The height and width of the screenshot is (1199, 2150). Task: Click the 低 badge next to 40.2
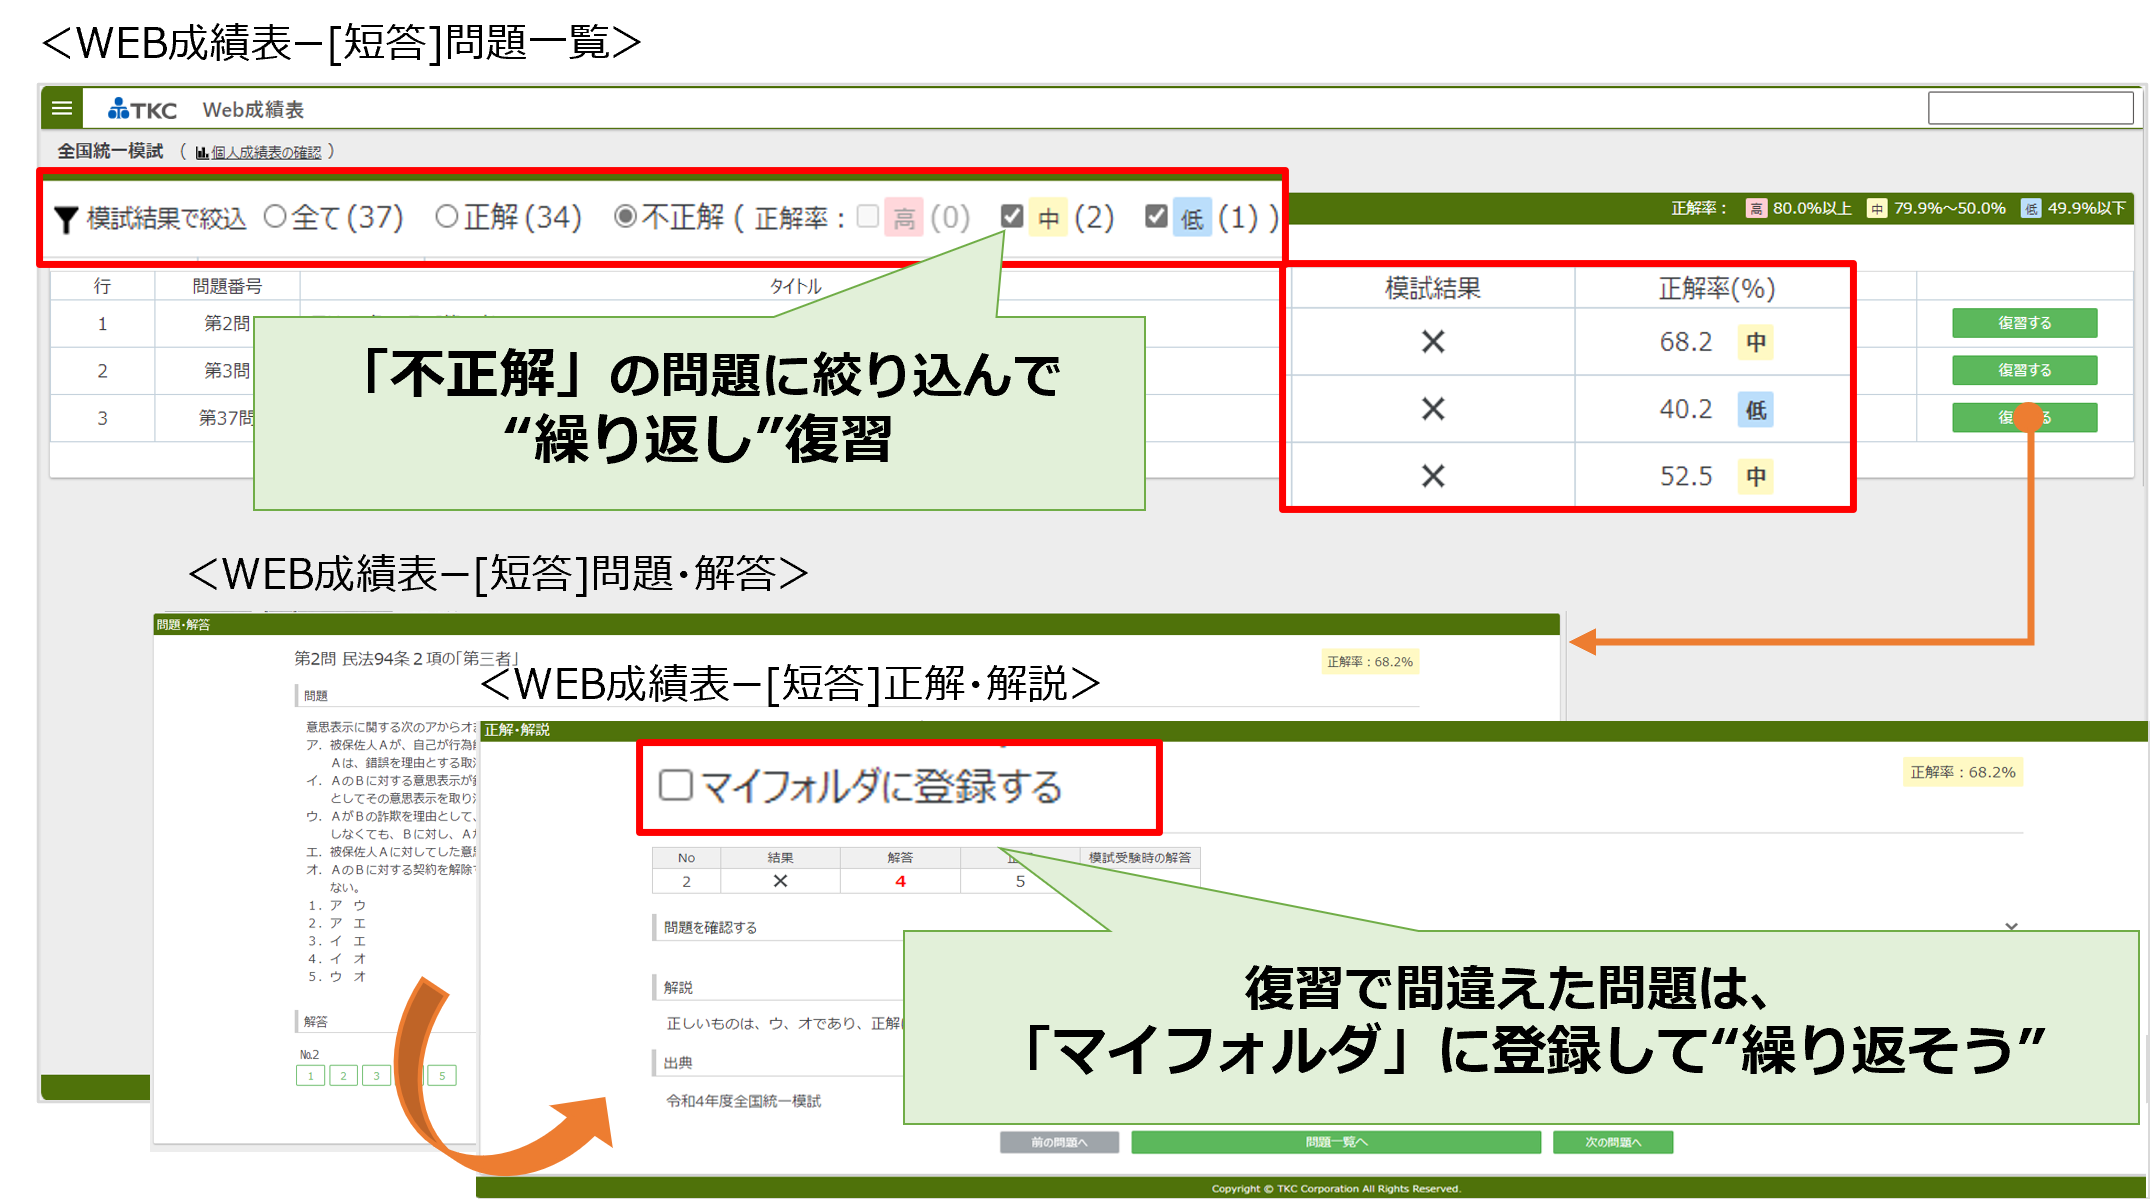pyautogui.click(x=1756, y=409)
